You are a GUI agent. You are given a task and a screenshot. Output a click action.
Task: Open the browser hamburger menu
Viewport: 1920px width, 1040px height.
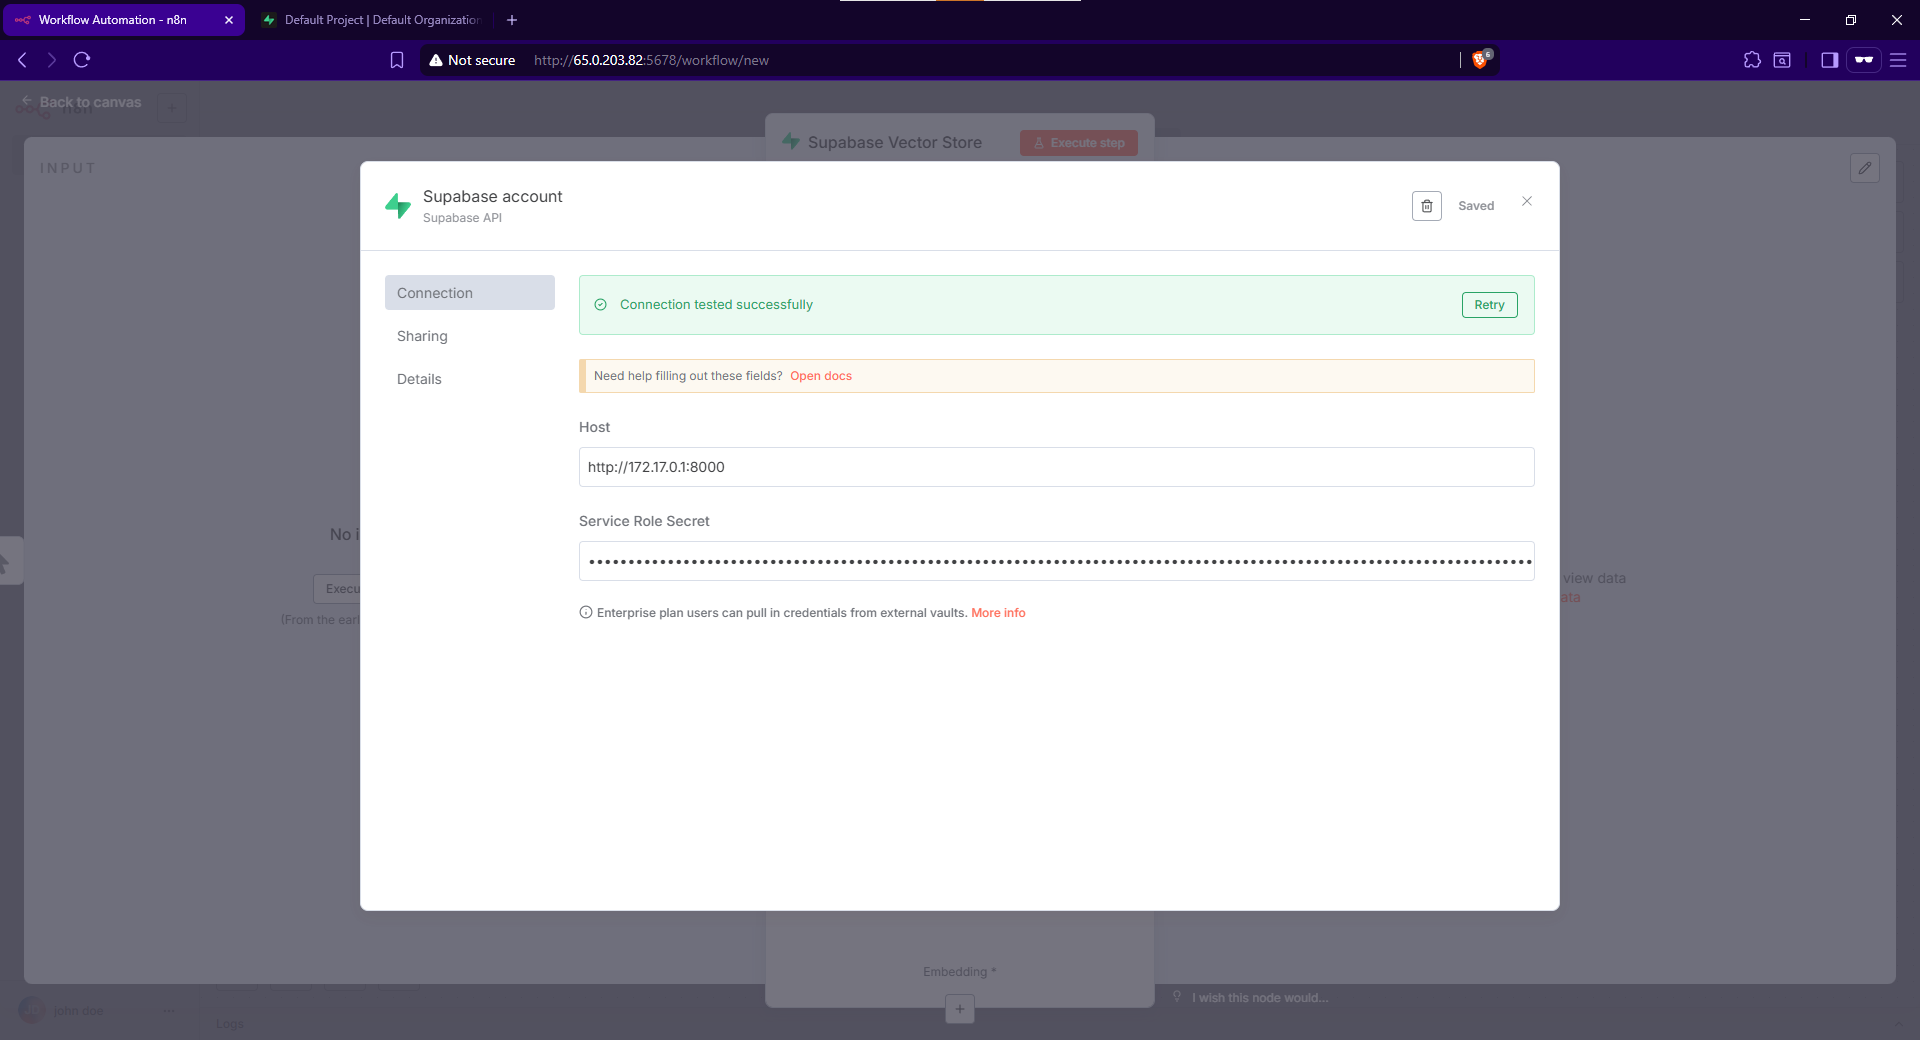[1898, 60]
